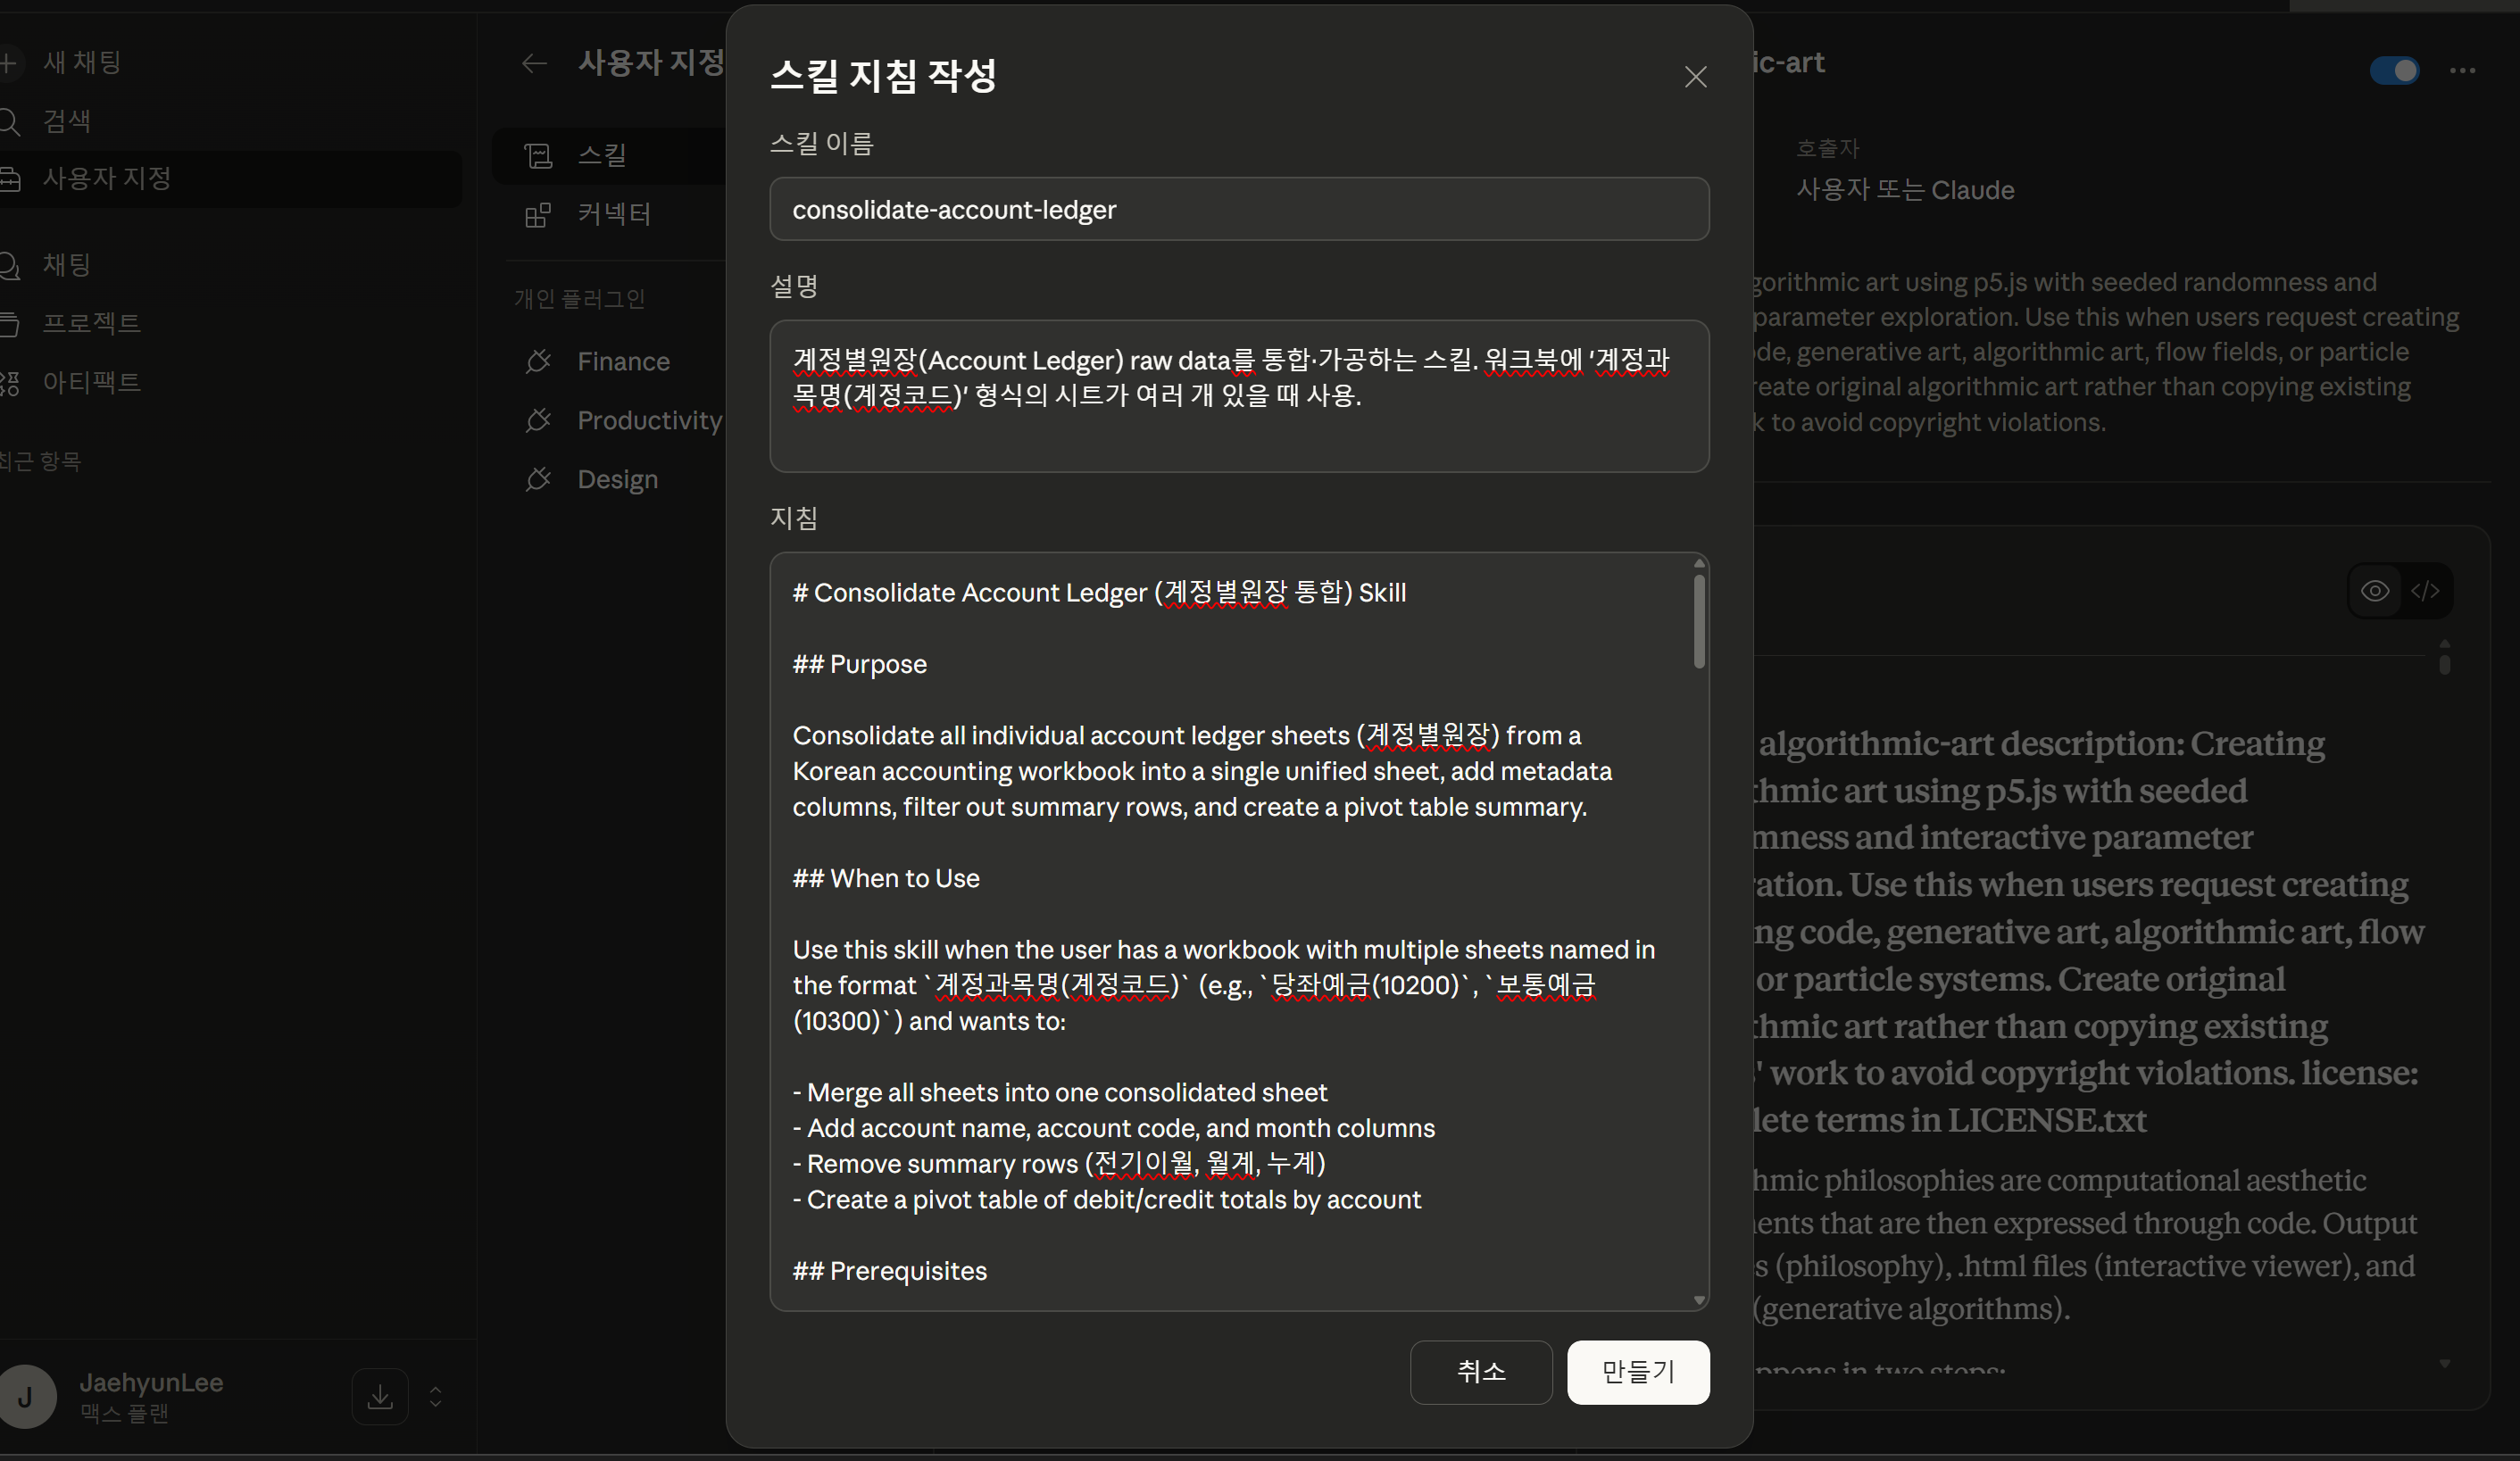Open the 아티팩트 section in the sidebar
This screenshot has width=2520, height=1461.
(x=91, y=382)
